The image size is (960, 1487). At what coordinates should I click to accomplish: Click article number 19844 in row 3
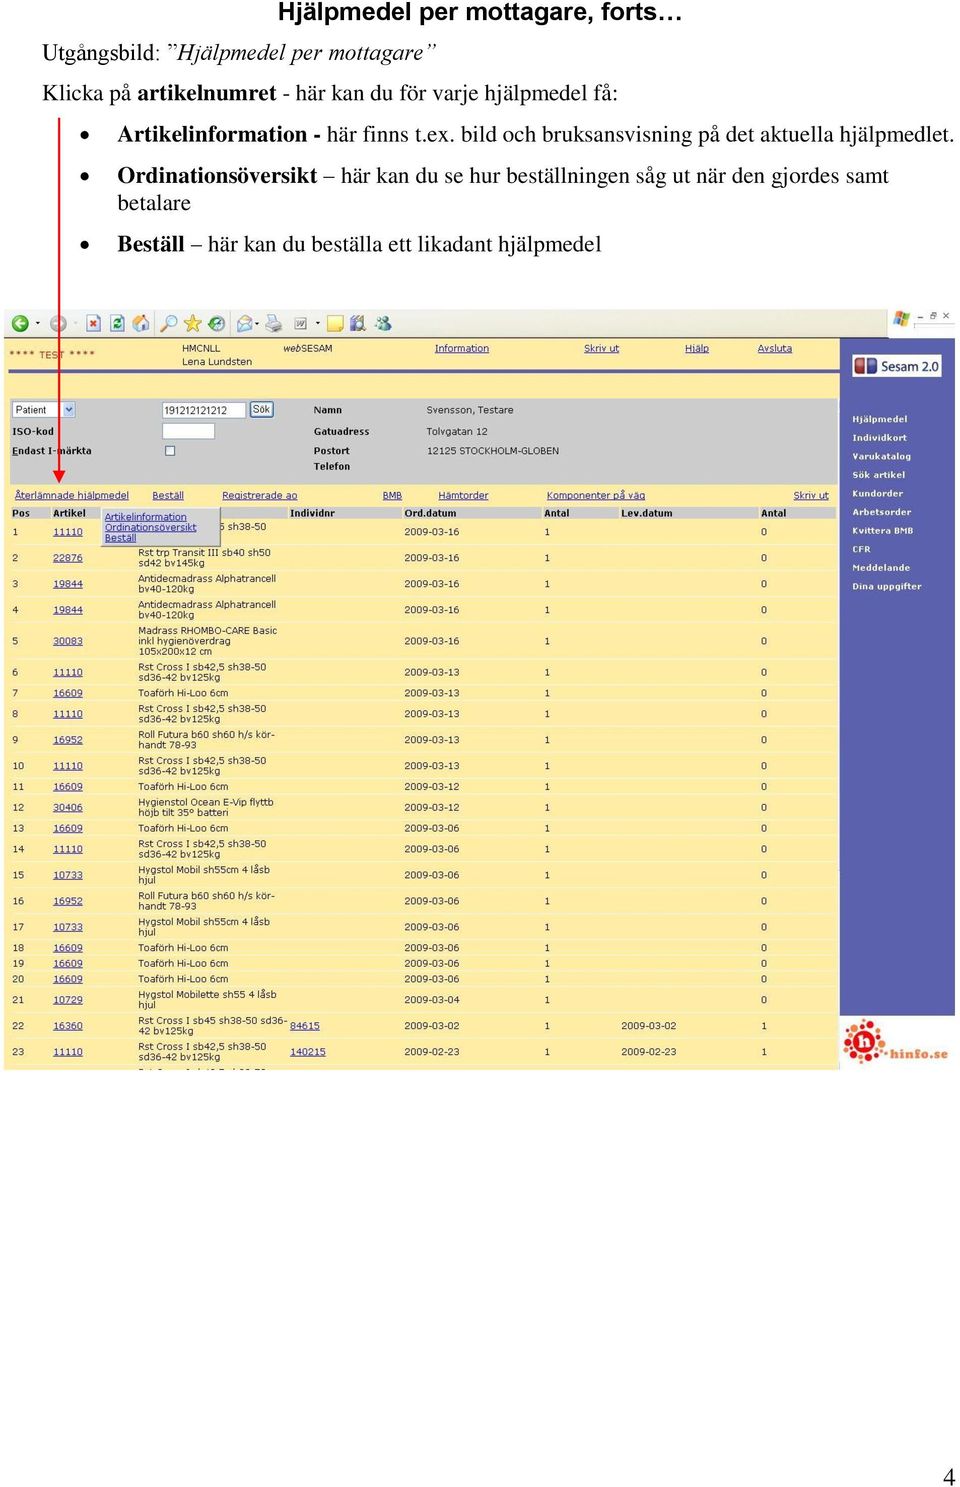pyautogui.click(x=68, y=584)
